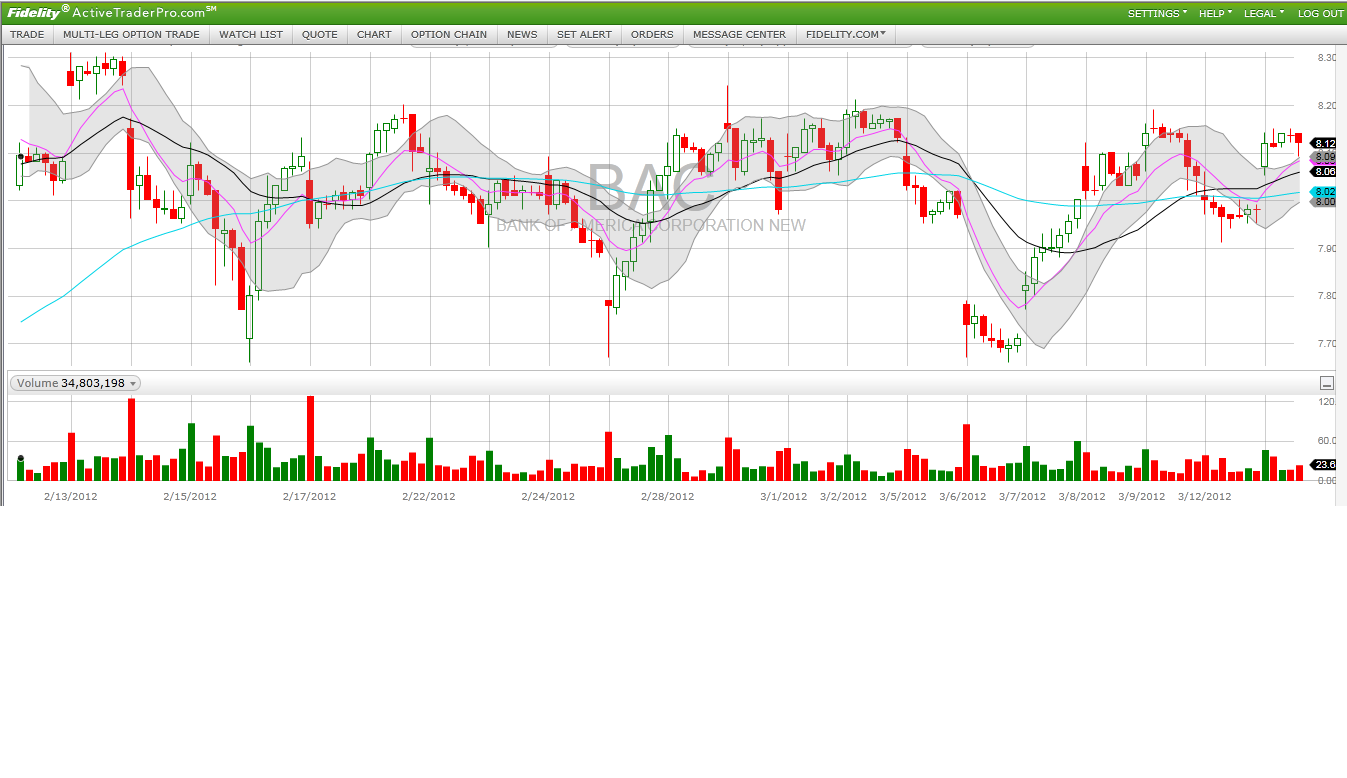
Task: Click the gray 8.09 price tag
Action: [x=1323, y=157]
